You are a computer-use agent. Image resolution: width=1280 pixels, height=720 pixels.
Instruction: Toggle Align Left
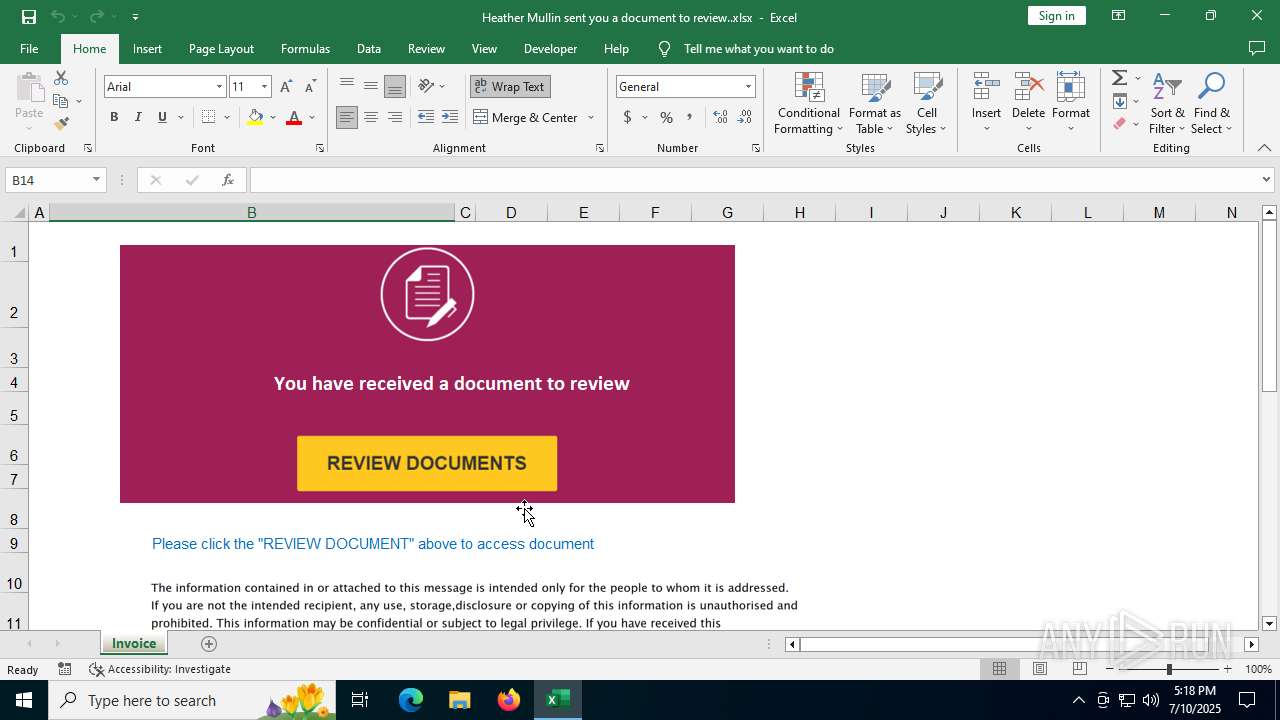point(346,117)
